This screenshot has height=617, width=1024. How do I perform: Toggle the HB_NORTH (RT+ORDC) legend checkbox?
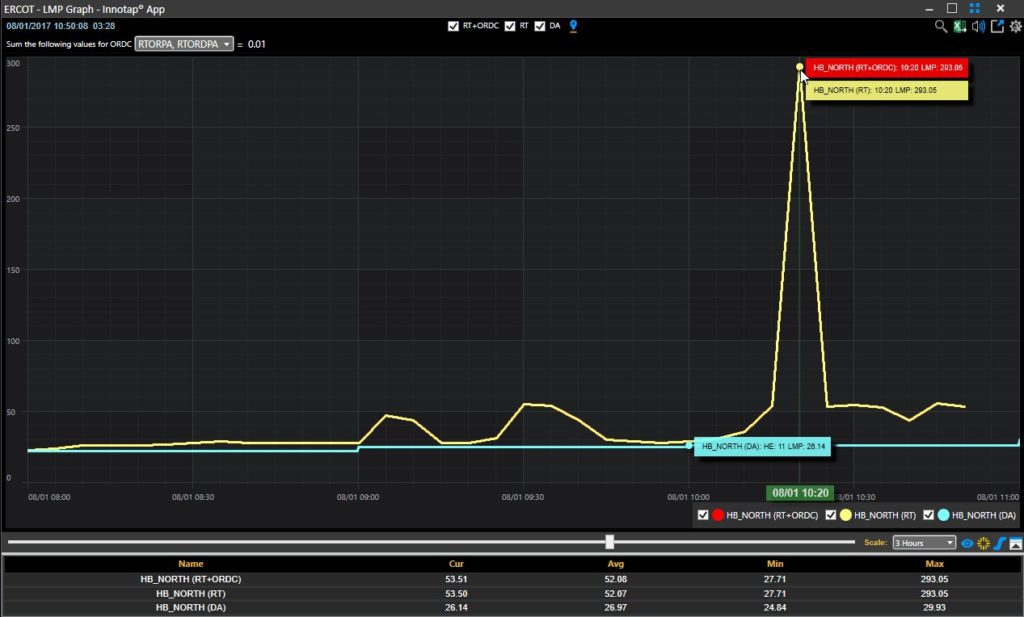[703, 515]
